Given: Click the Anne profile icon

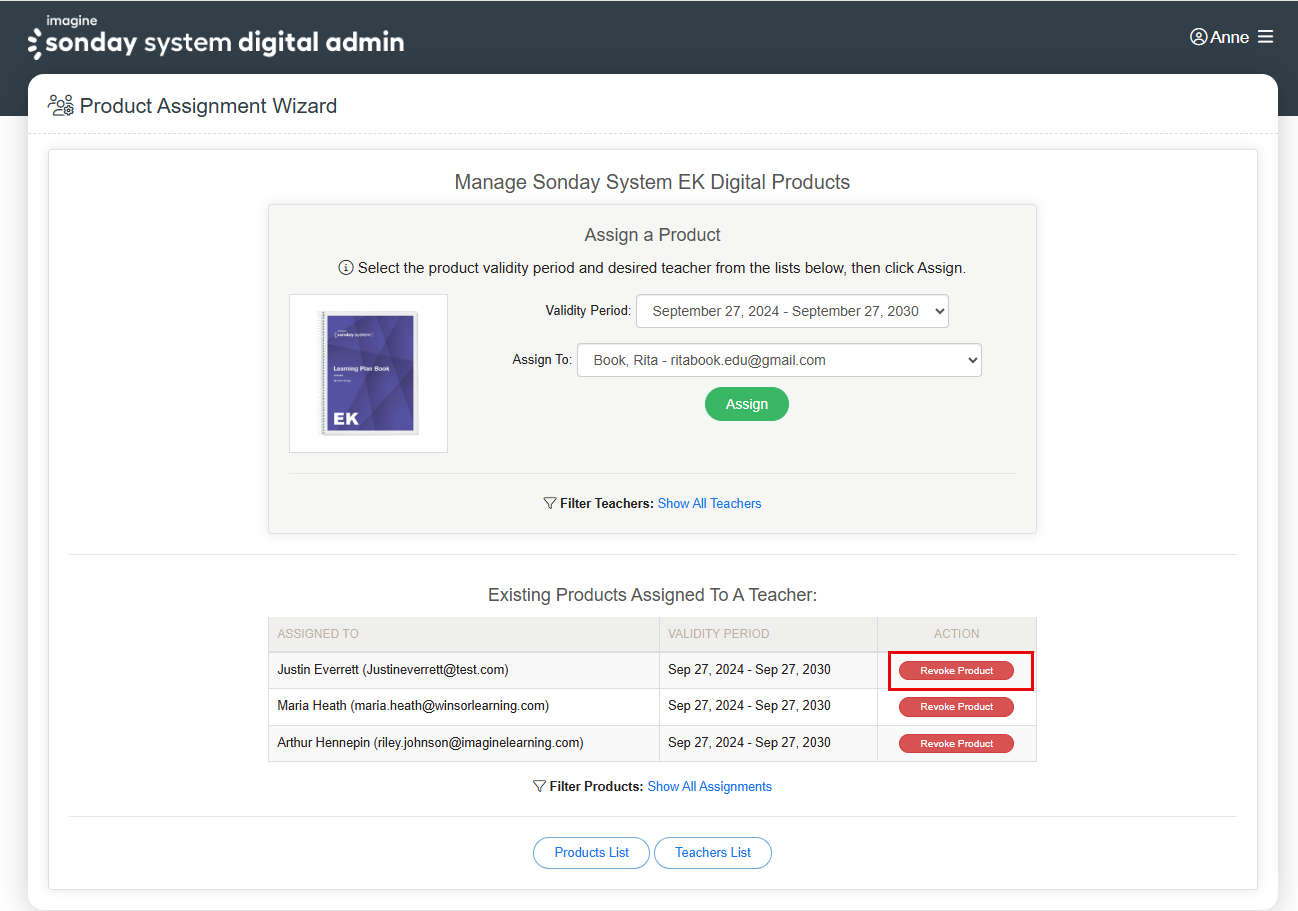Looking at the screenshot, I should [1198, 36].
